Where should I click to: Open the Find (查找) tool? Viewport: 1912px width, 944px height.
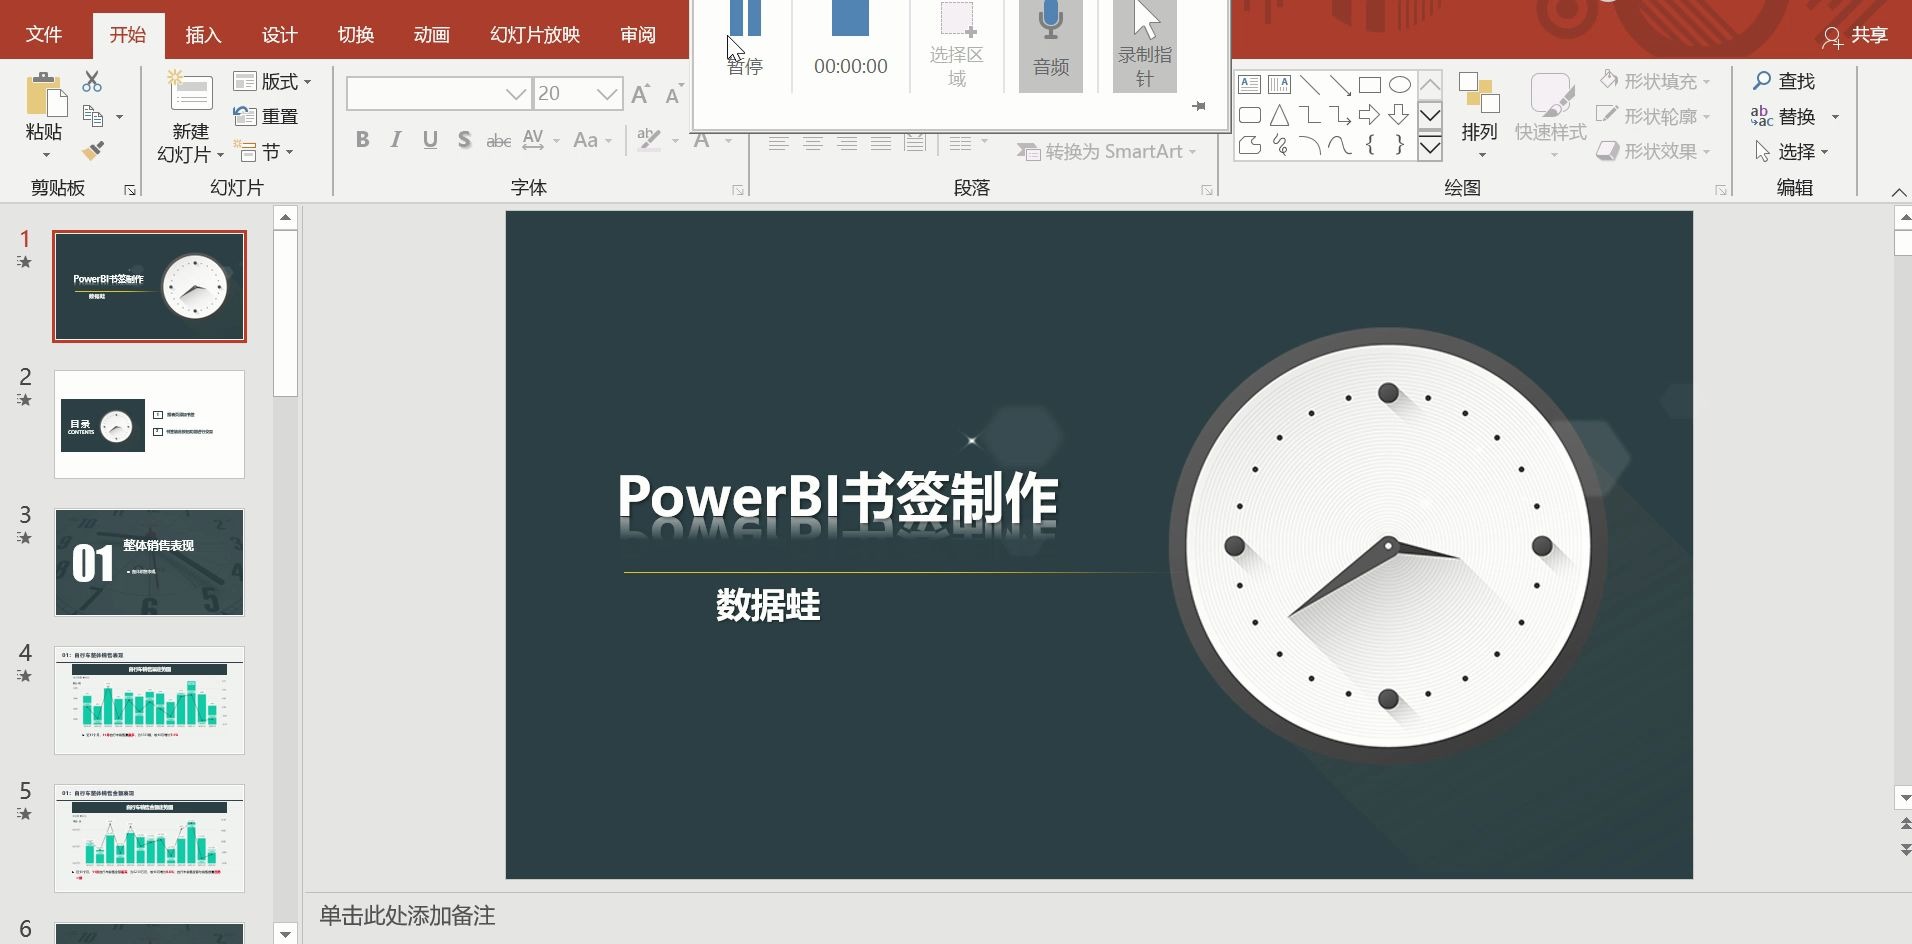click(x=1789, y=81)
